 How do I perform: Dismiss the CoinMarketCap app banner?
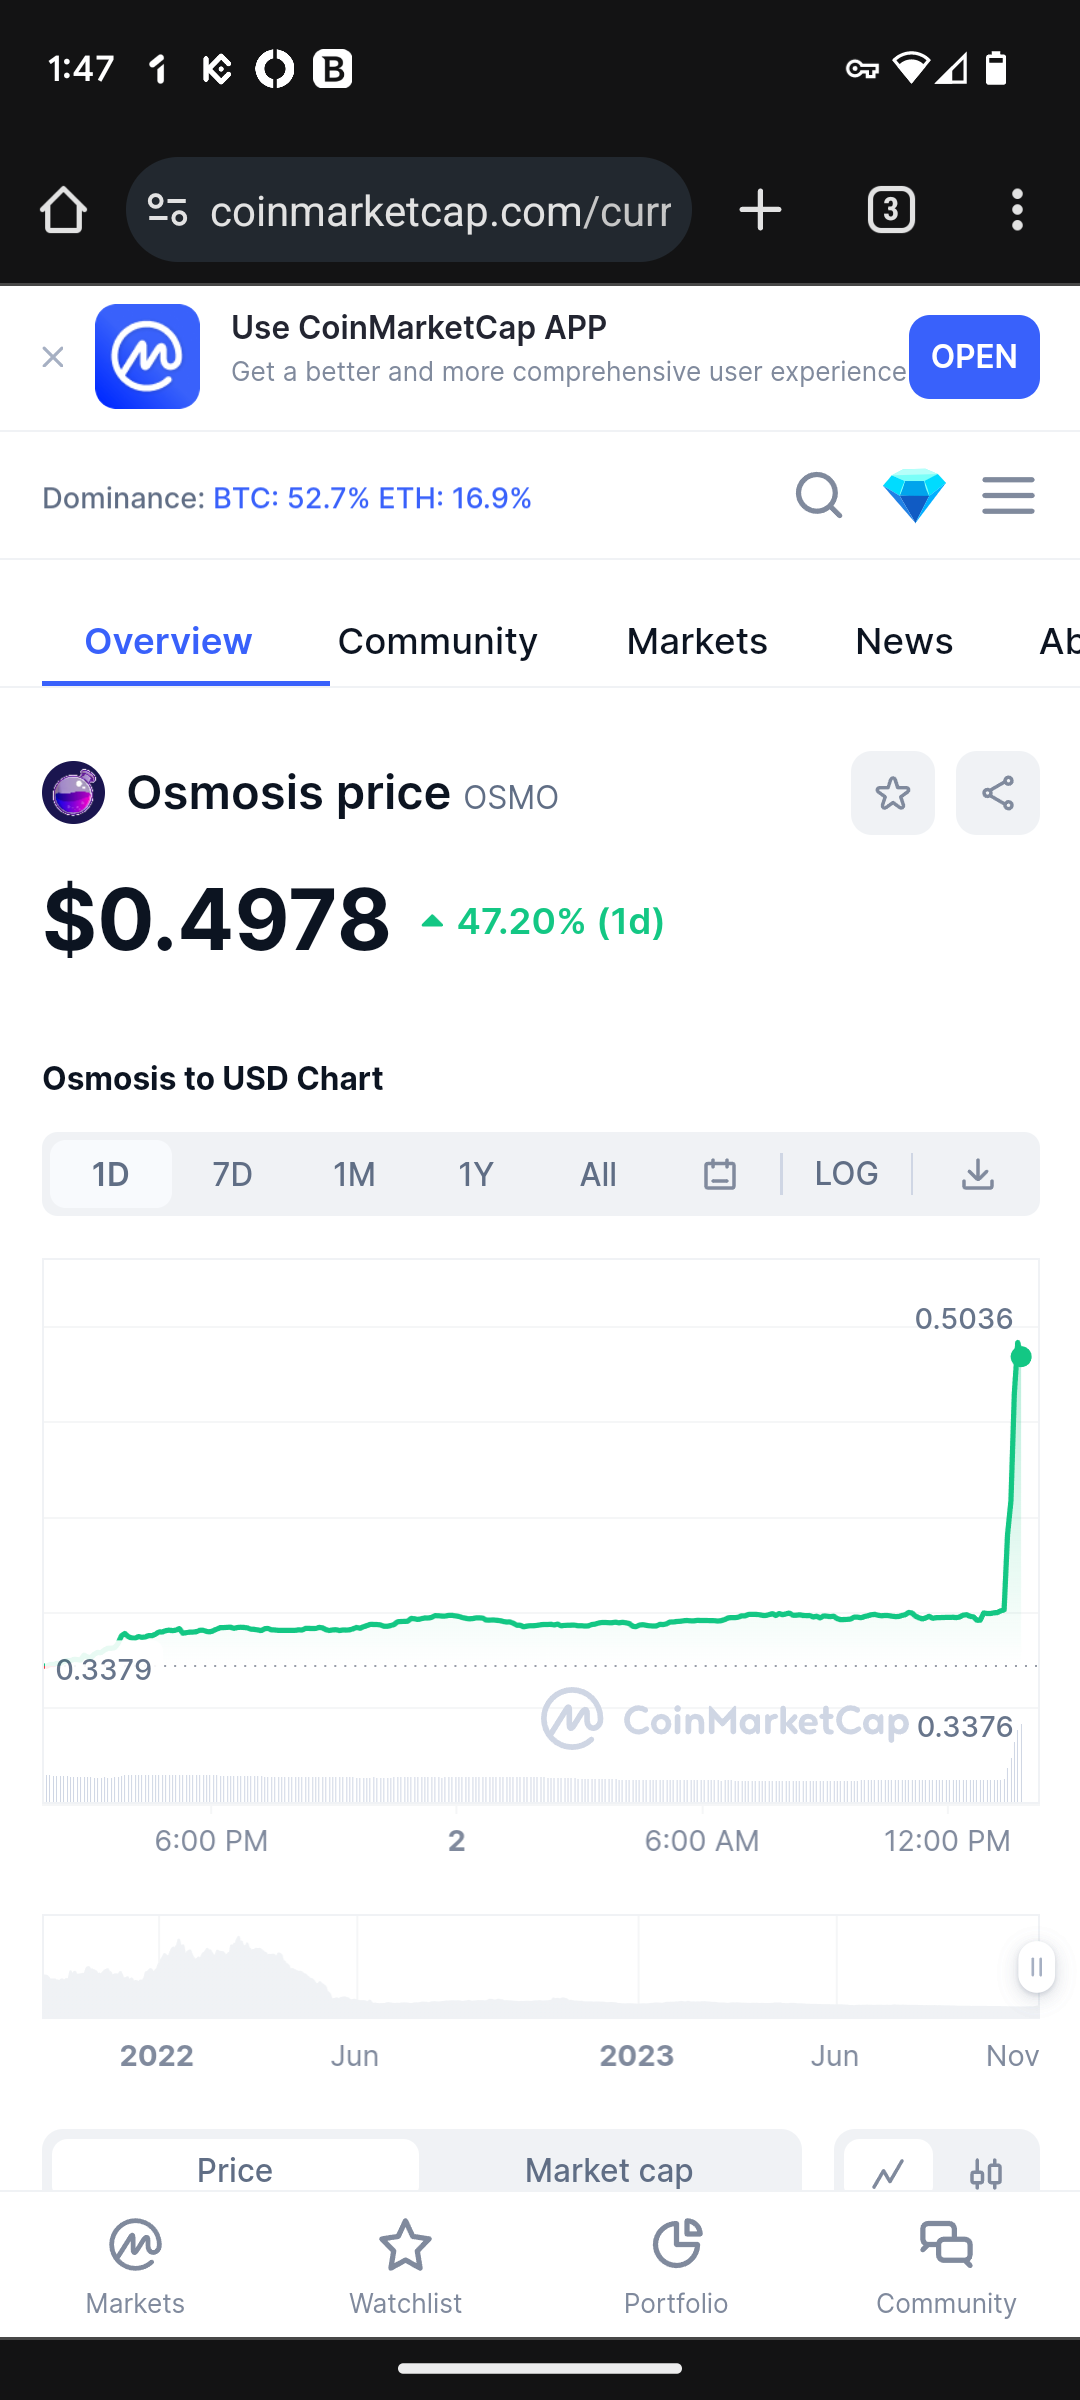[53, 357]
